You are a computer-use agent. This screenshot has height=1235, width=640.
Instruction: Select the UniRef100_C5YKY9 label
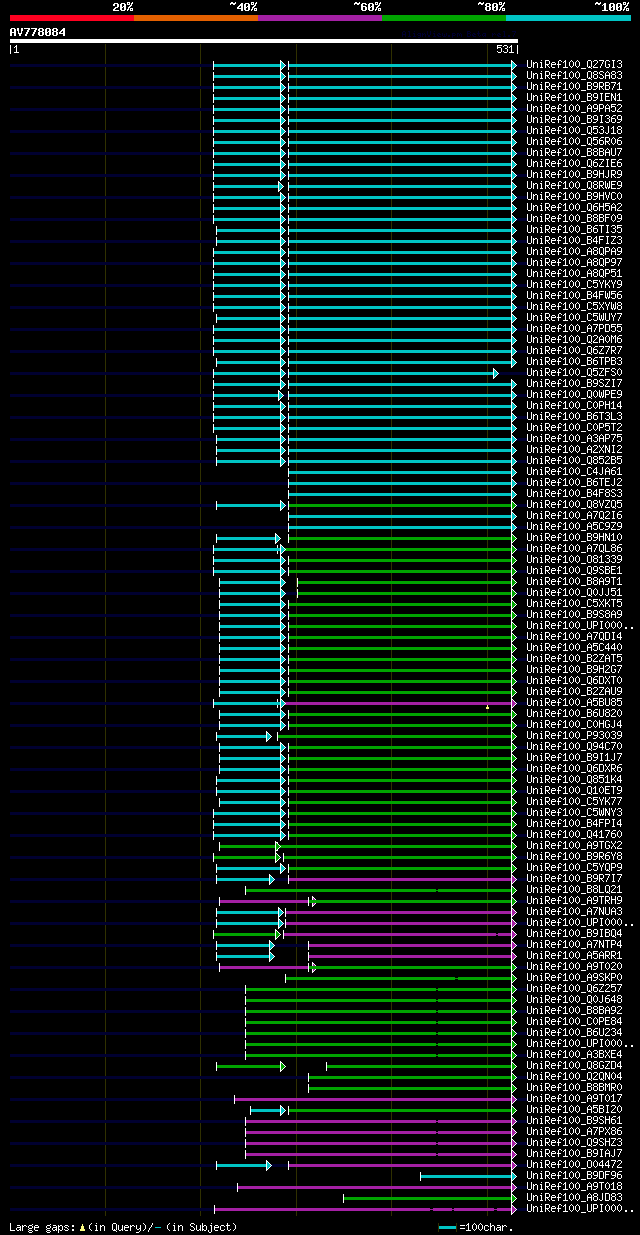tap(574, 284)
